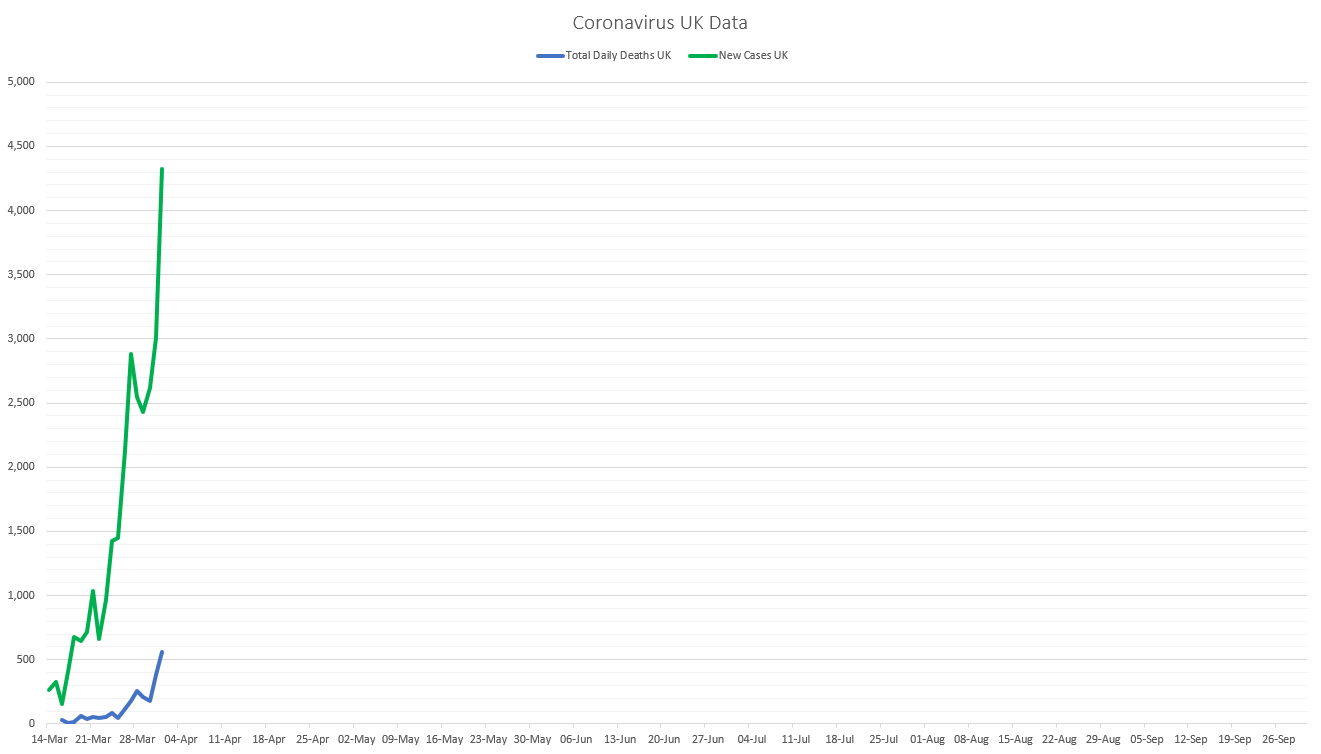Click the 28-Mar date axis label

click(x=137, y=740)
